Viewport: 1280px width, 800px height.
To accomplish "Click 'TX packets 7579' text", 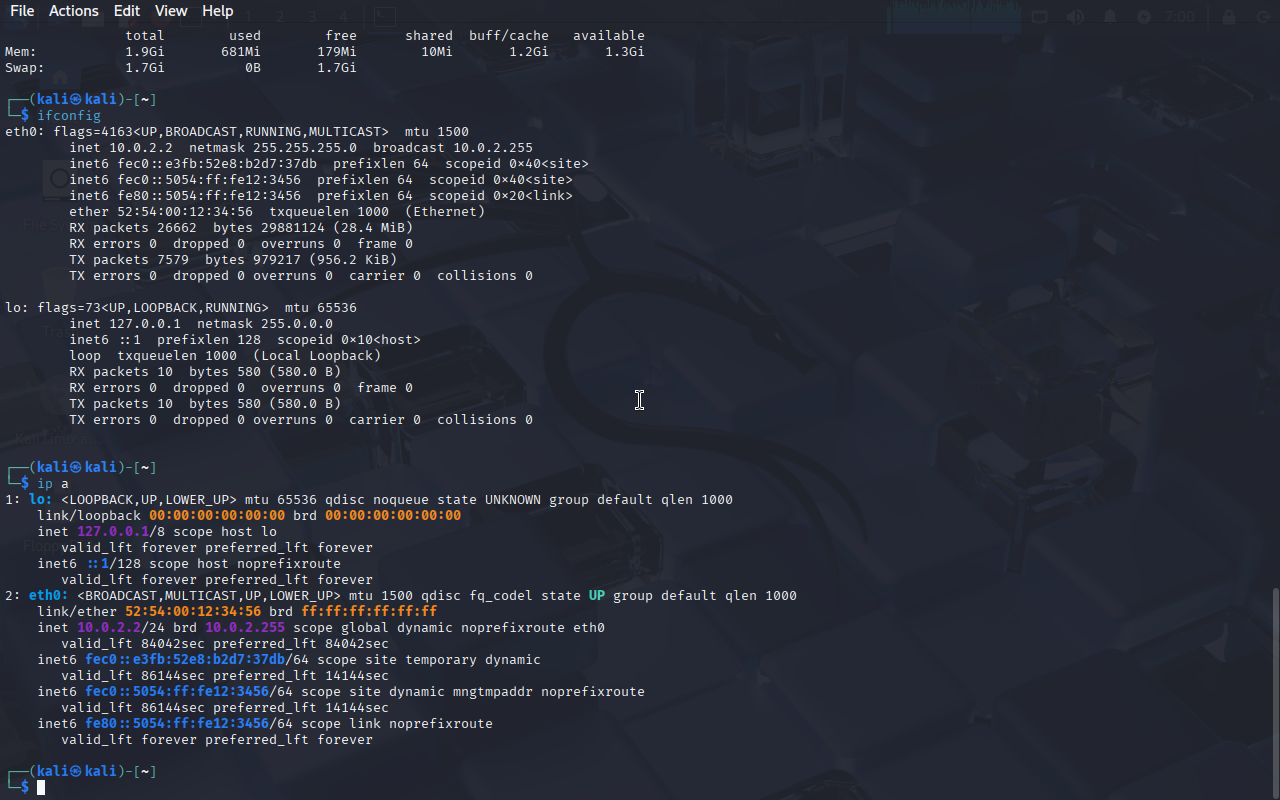I will (129, 260).
